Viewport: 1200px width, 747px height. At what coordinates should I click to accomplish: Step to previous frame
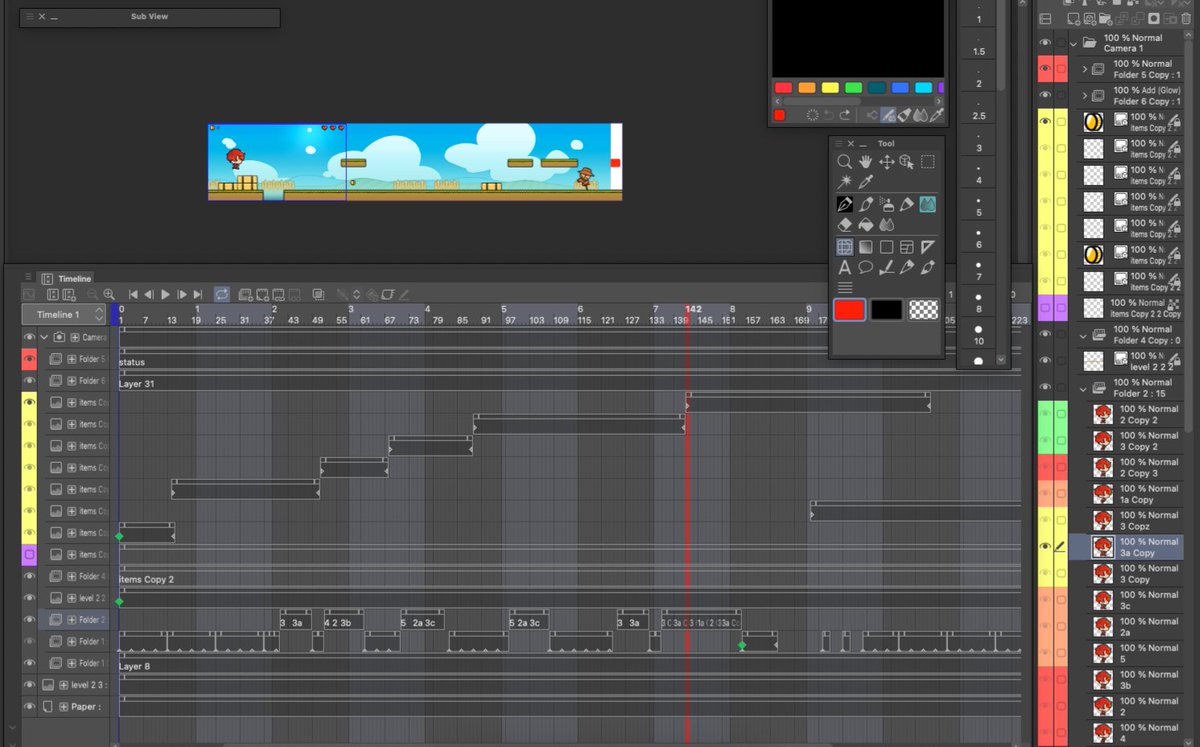pos(149,294)
